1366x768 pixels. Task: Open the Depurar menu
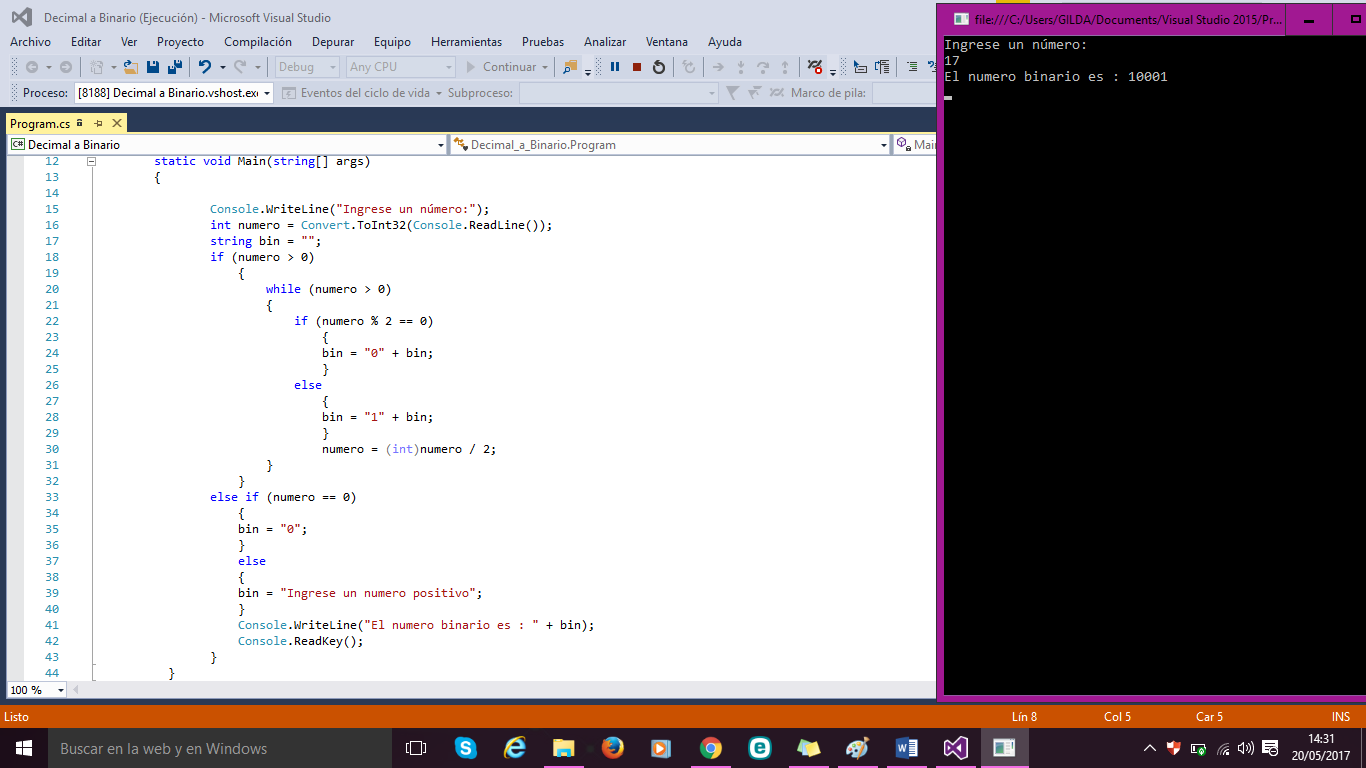pos(333,42)
